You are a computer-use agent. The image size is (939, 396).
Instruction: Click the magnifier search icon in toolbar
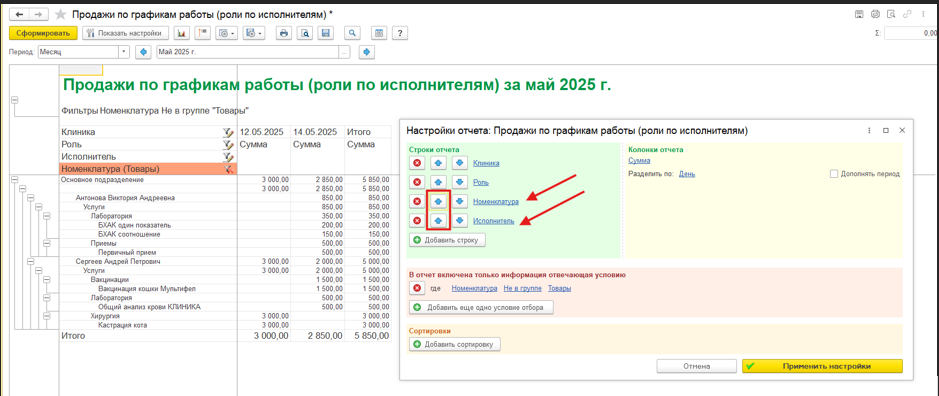(353, 33)
